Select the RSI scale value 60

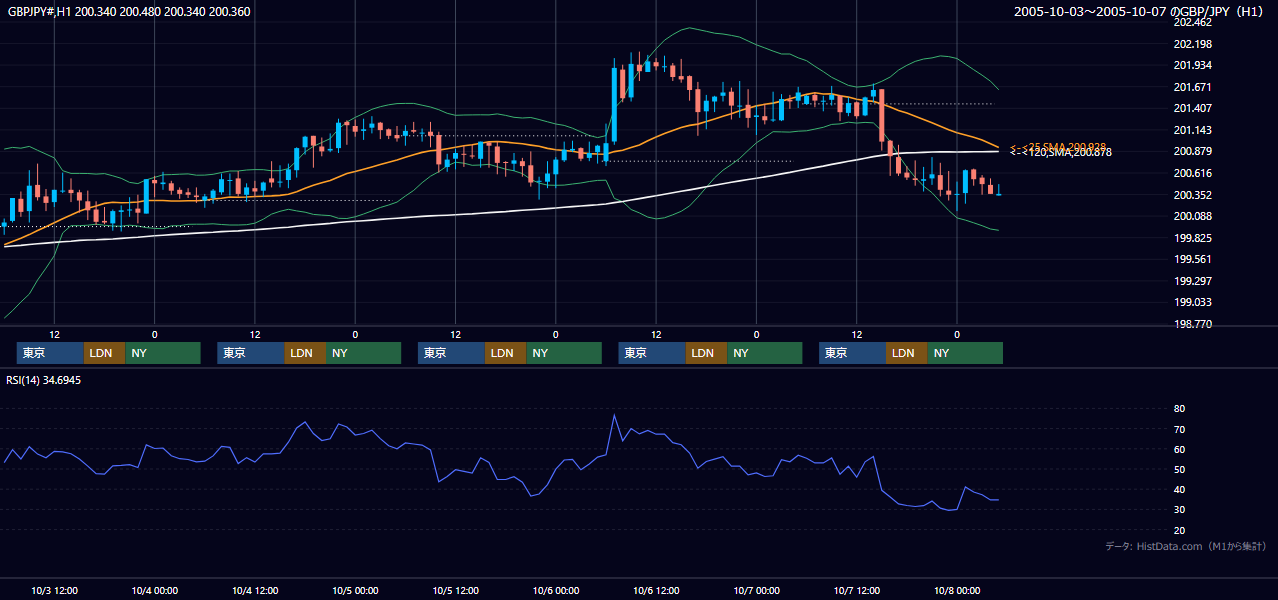[1180, 450]
